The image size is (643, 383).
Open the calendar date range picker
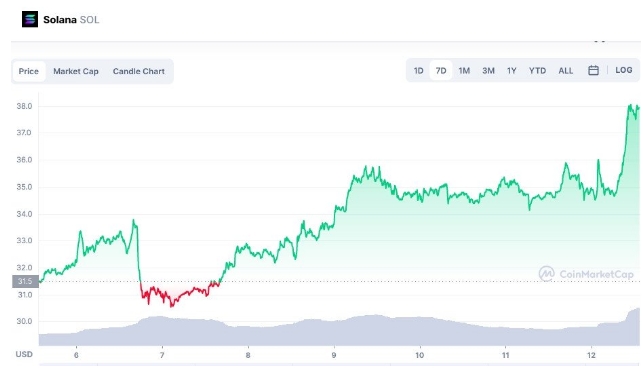[593, 71]
